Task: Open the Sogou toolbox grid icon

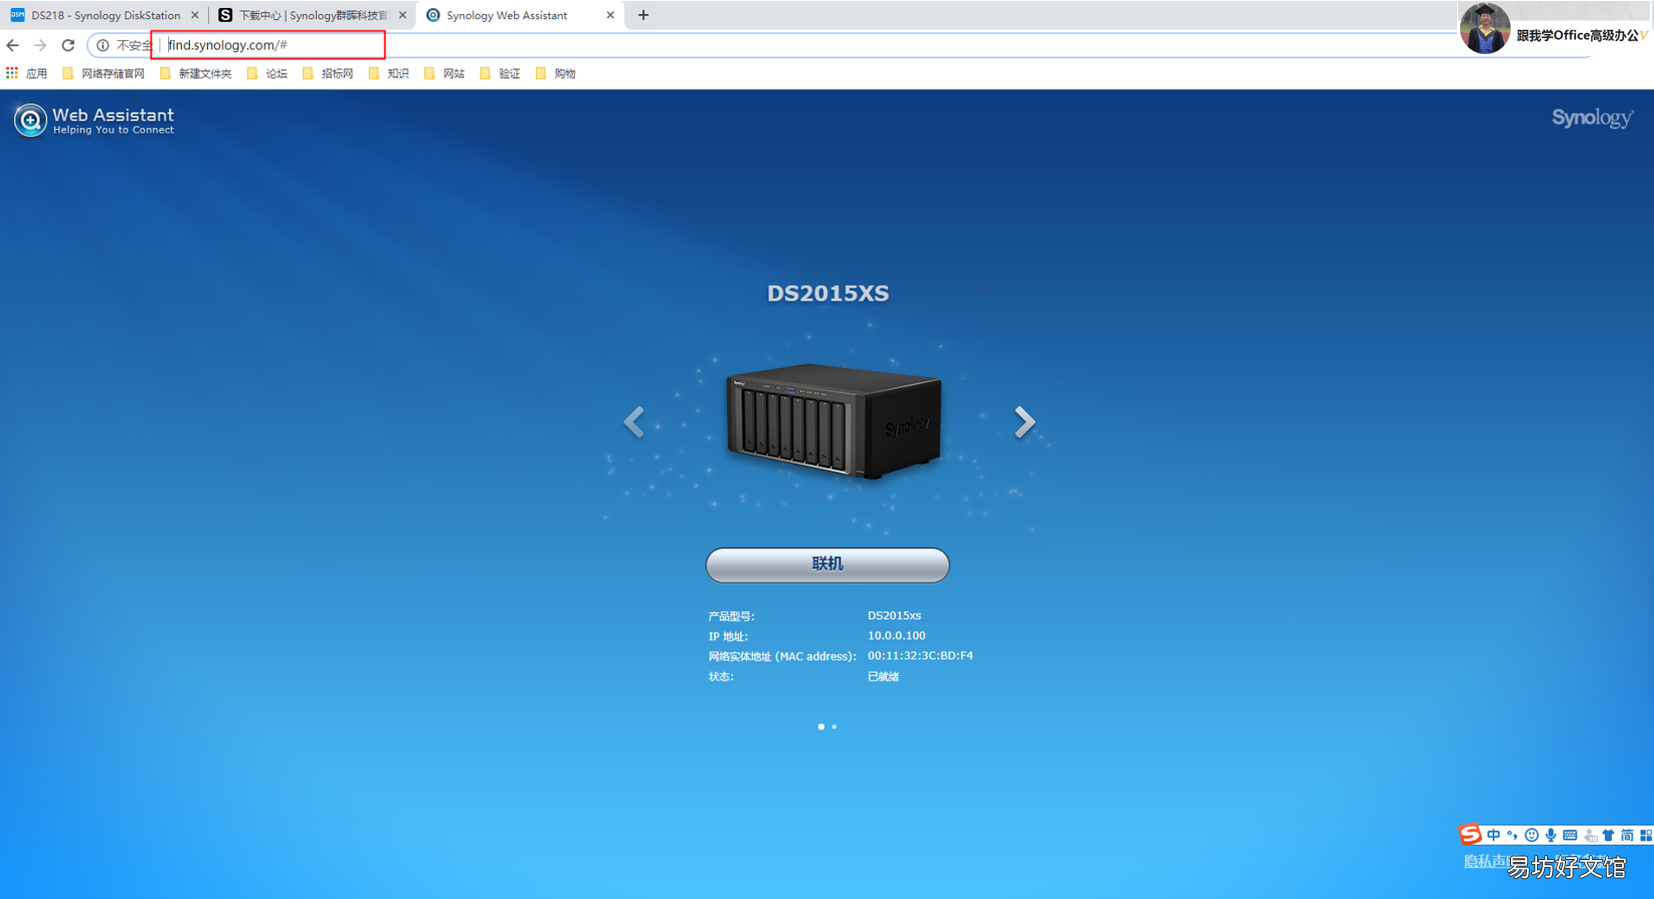Action: (x=1646, y=835)
